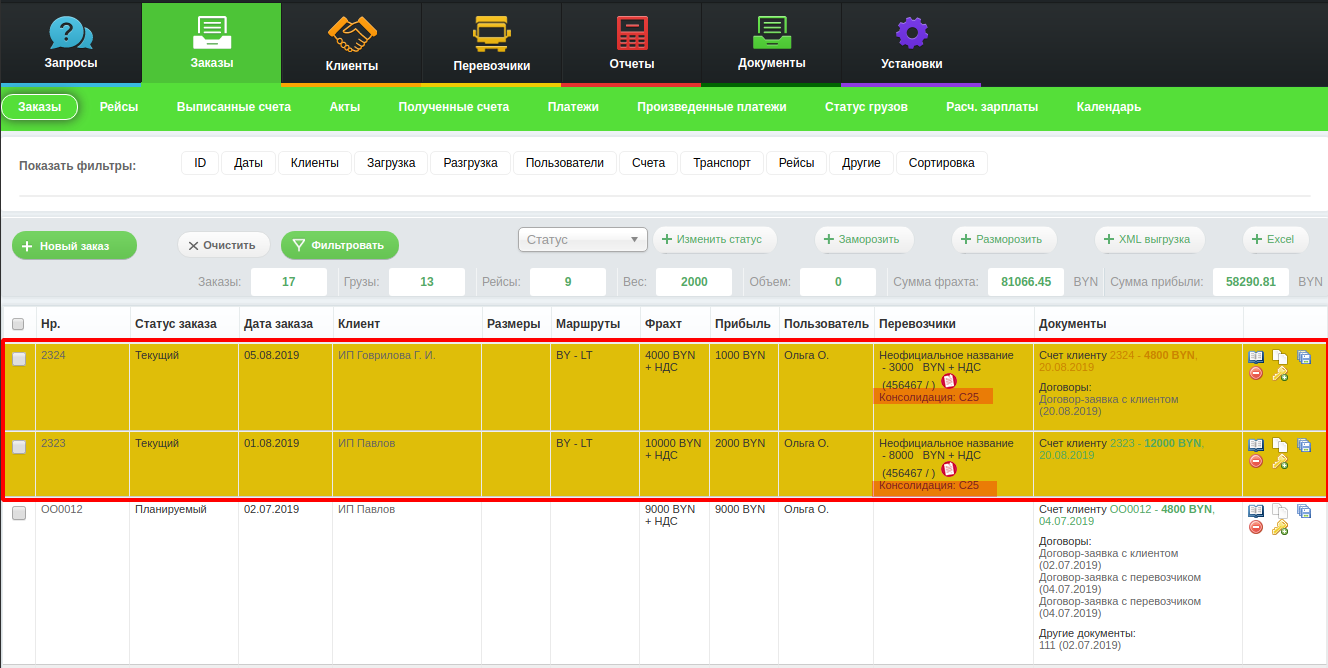Select the checkbox for order 2323

18,448
